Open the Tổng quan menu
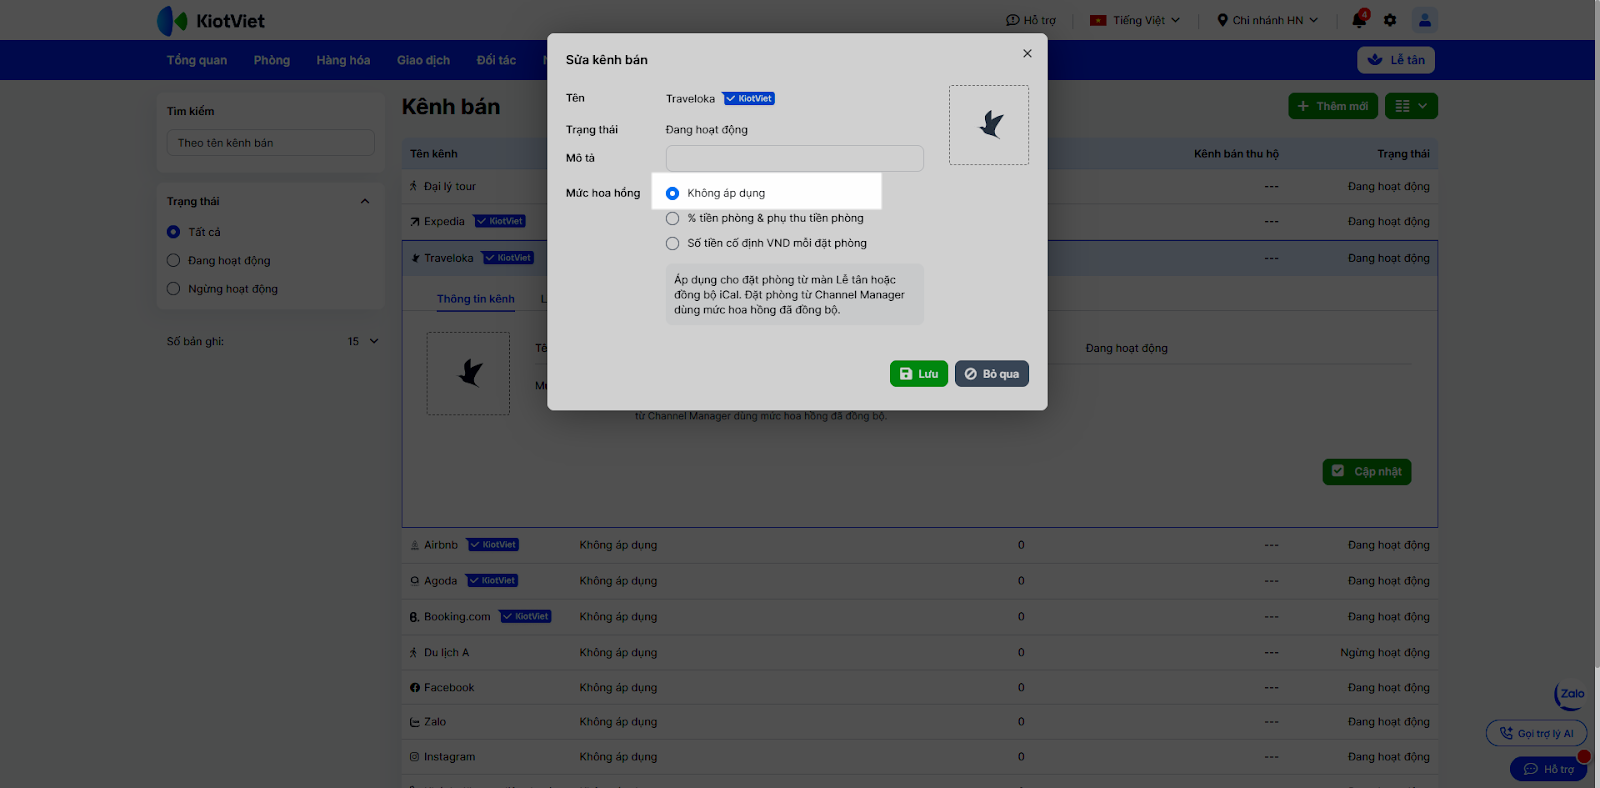1600x788 pixels. click(x=197, y=60)
